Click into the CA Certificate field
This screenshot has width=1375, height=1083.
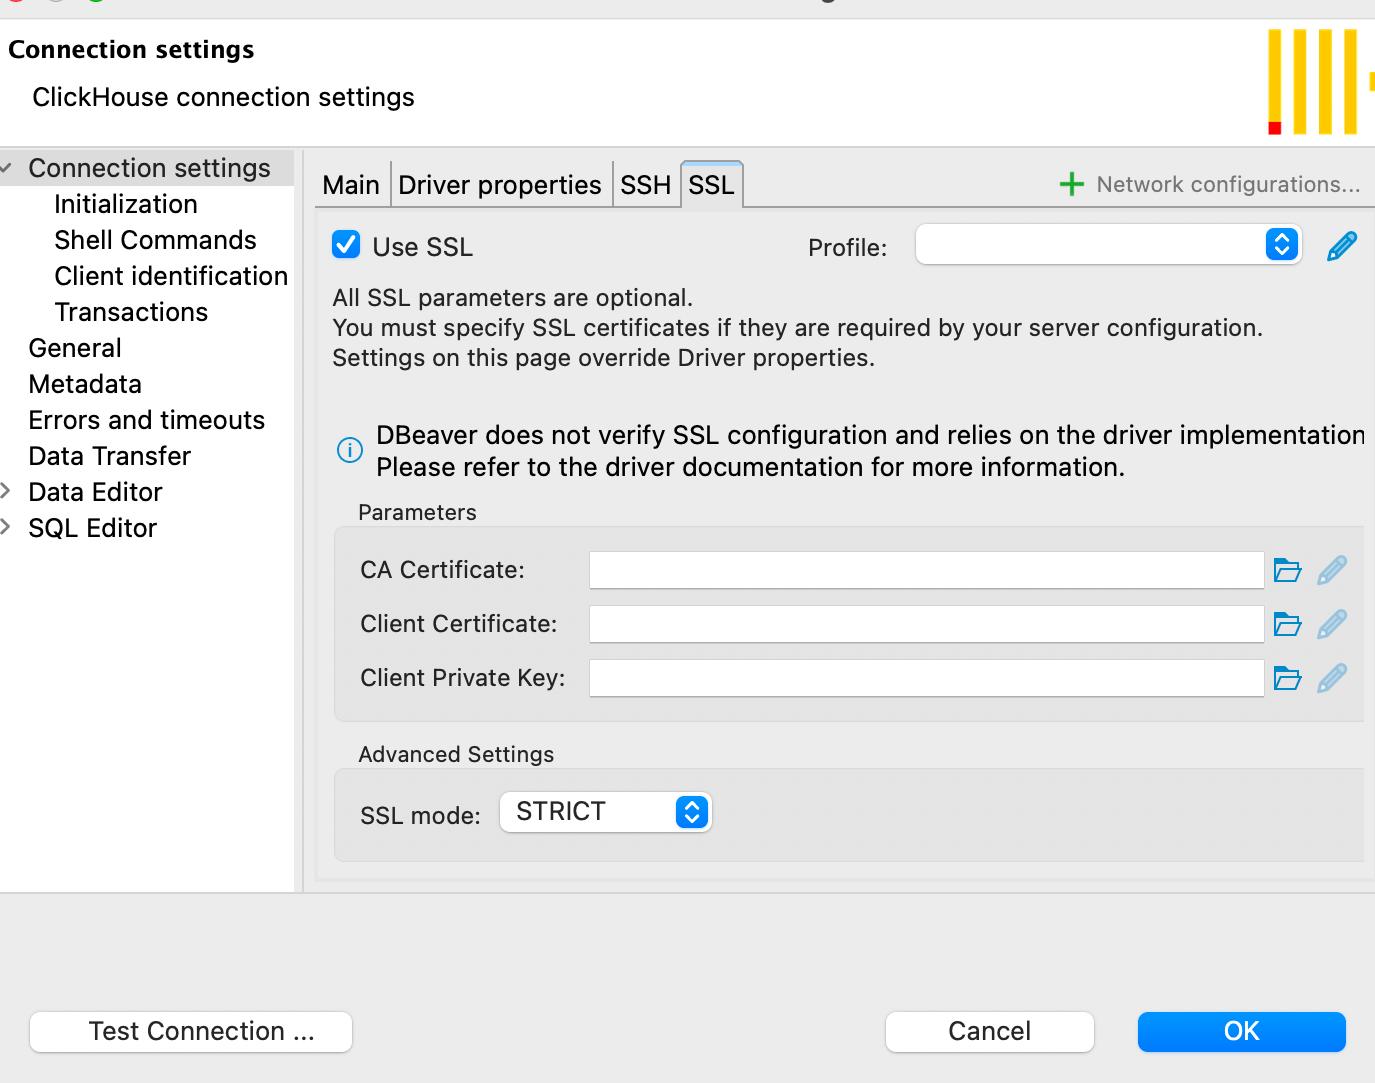(926, 570)
